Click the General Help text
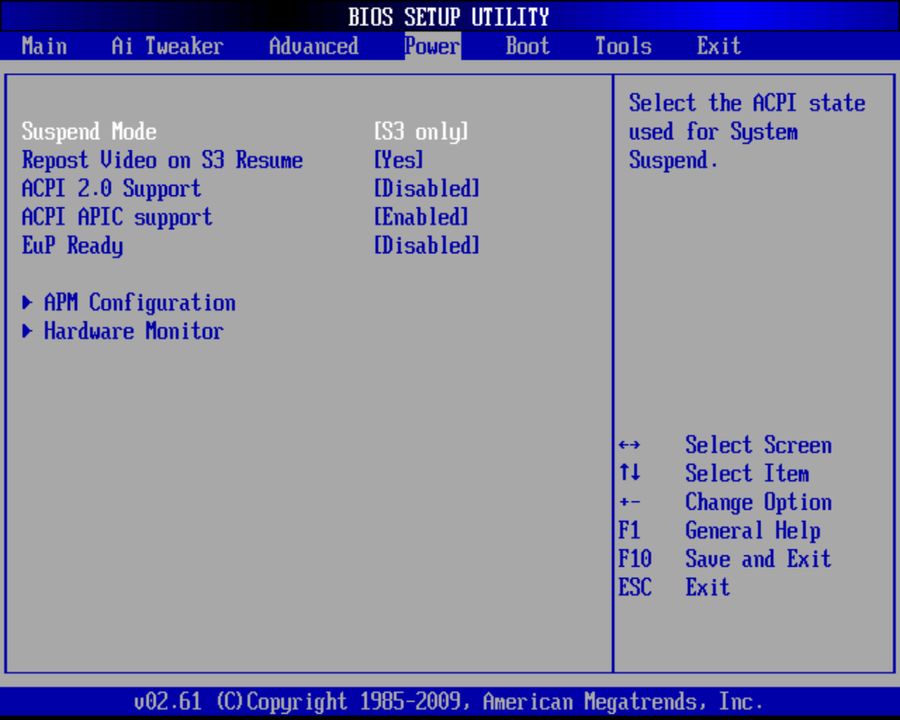Viewport: 900px width, 720px height. pyautogui.click(x=753, y=531)
